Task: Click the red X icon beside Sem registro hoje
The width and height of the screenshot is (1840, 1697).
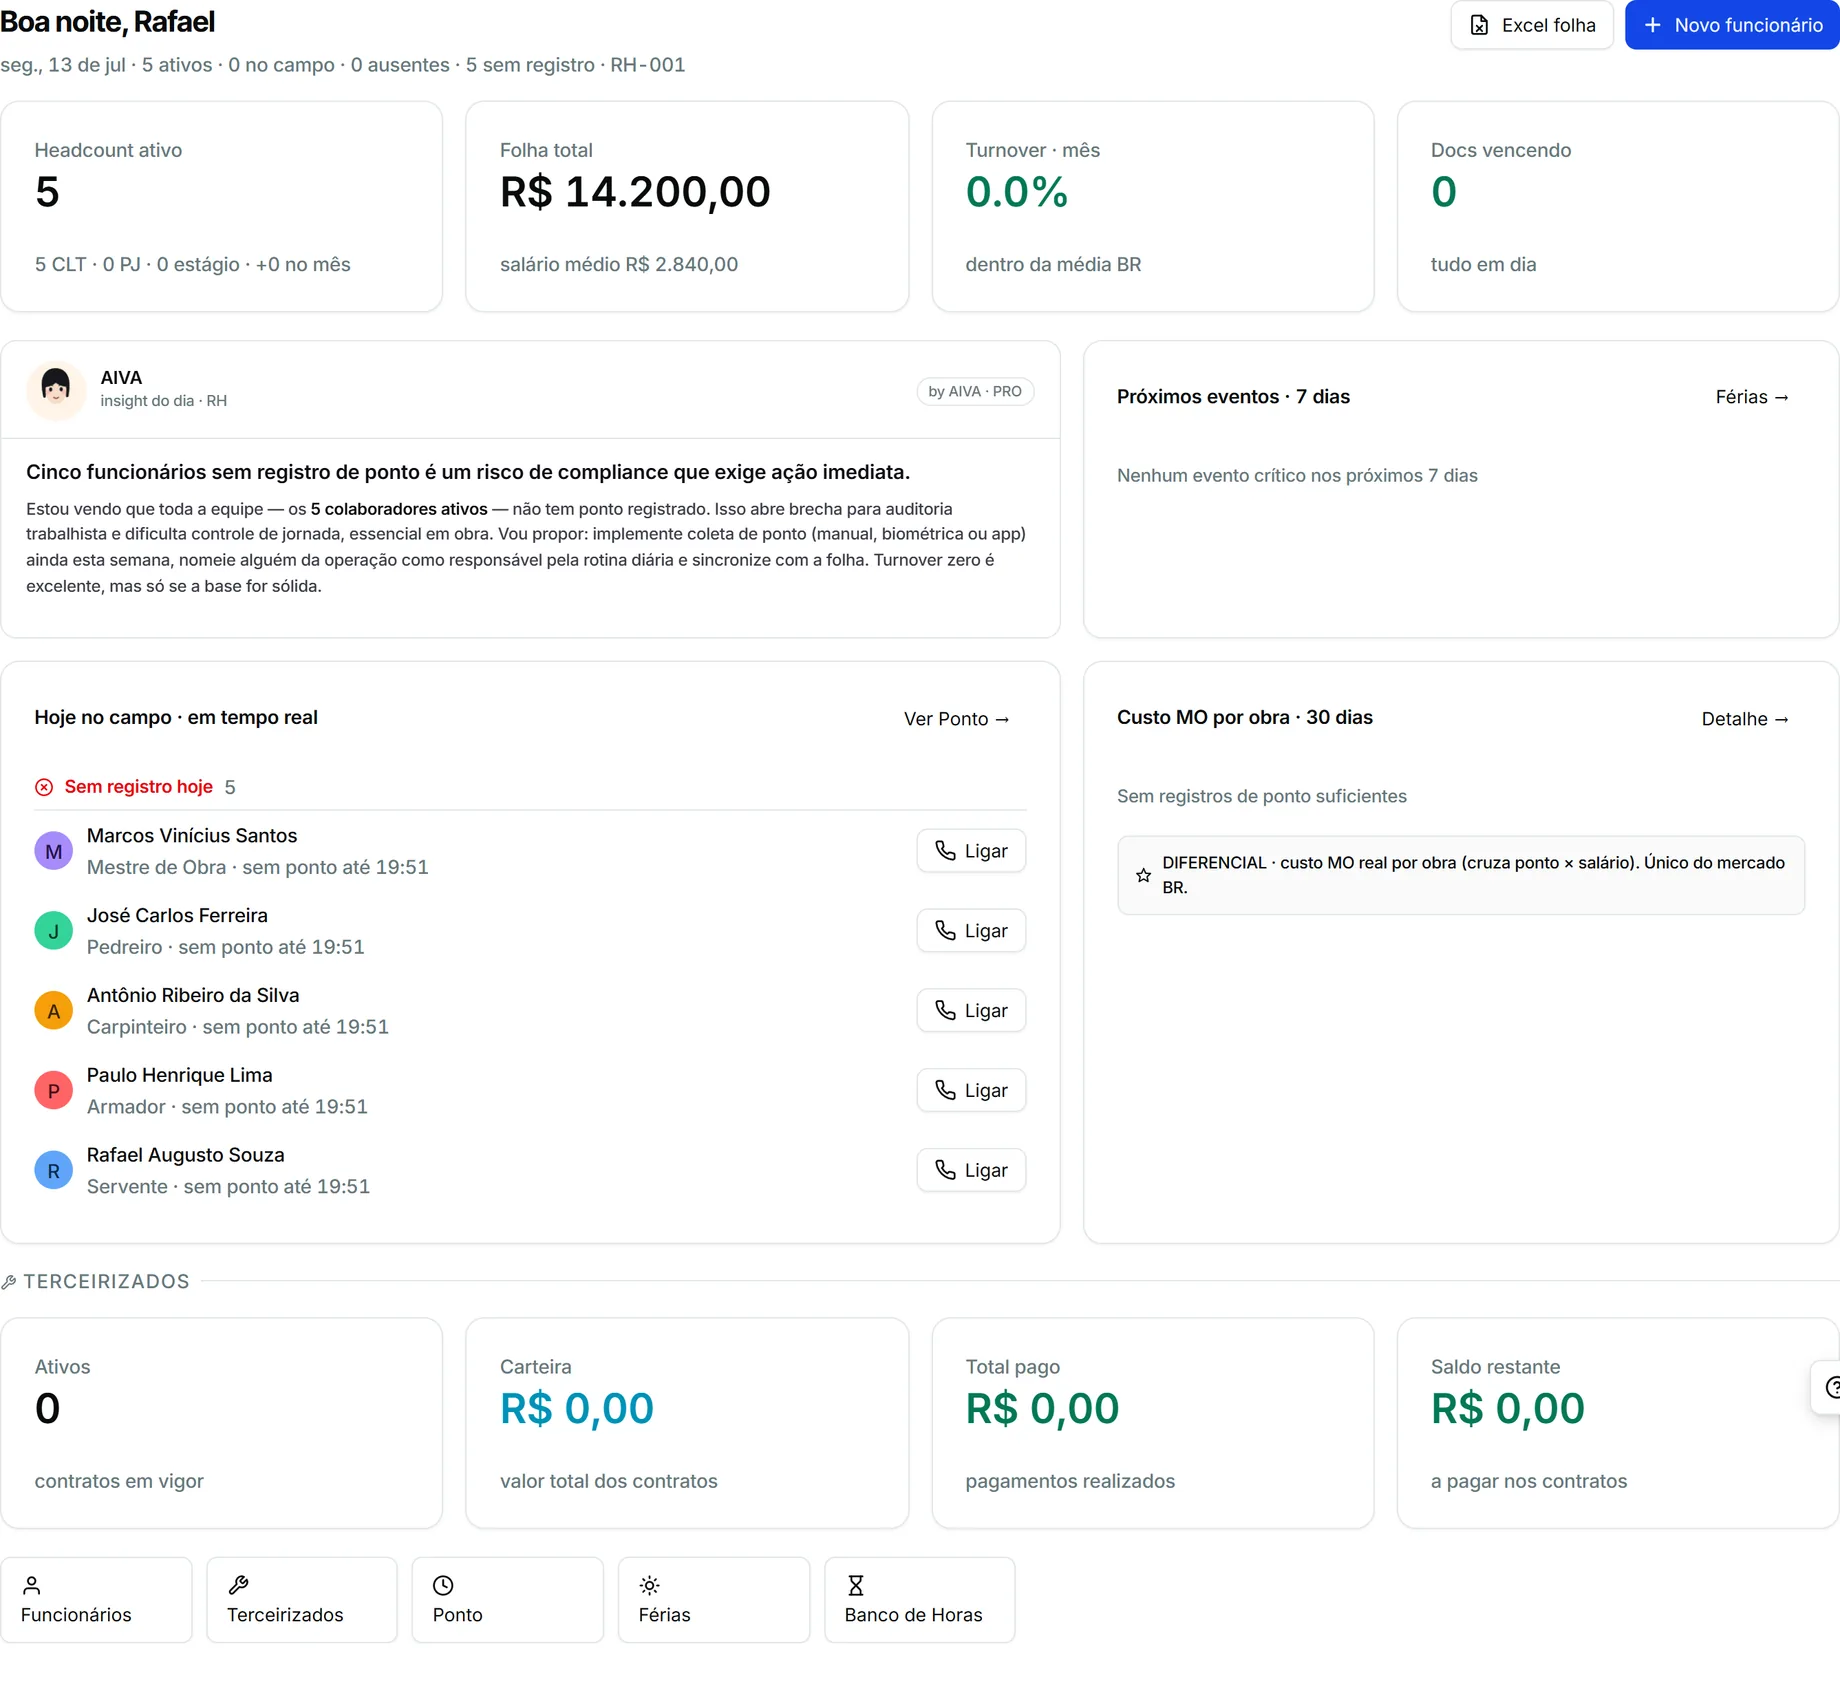Action: tap(44, 787)
